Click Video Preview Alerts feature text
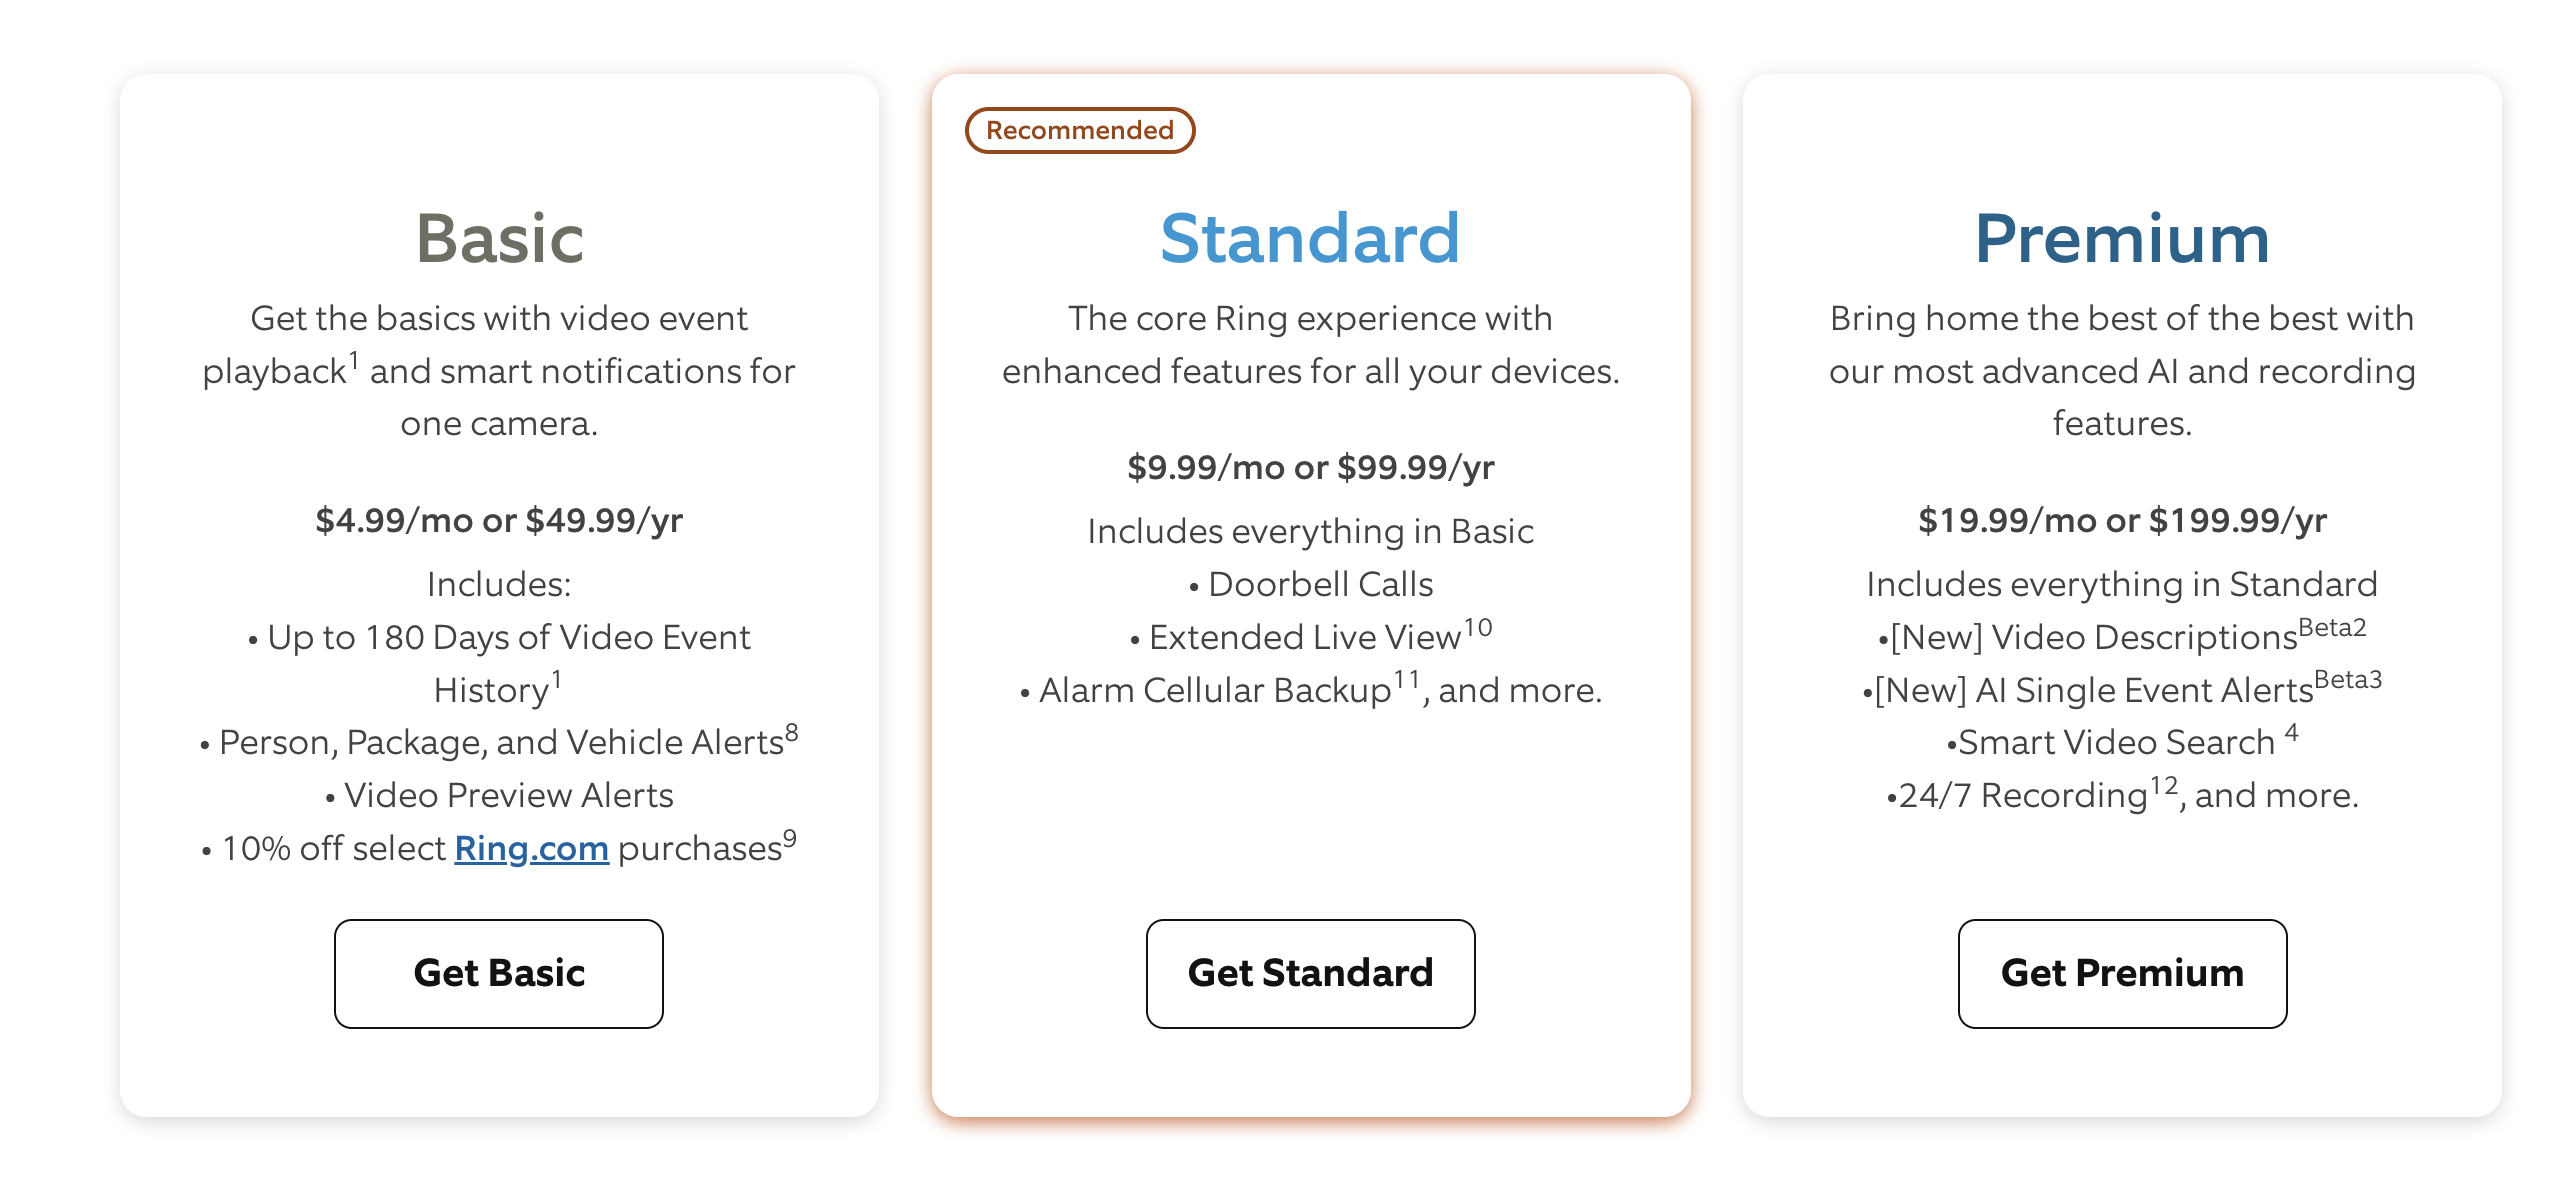 point(508,795)
